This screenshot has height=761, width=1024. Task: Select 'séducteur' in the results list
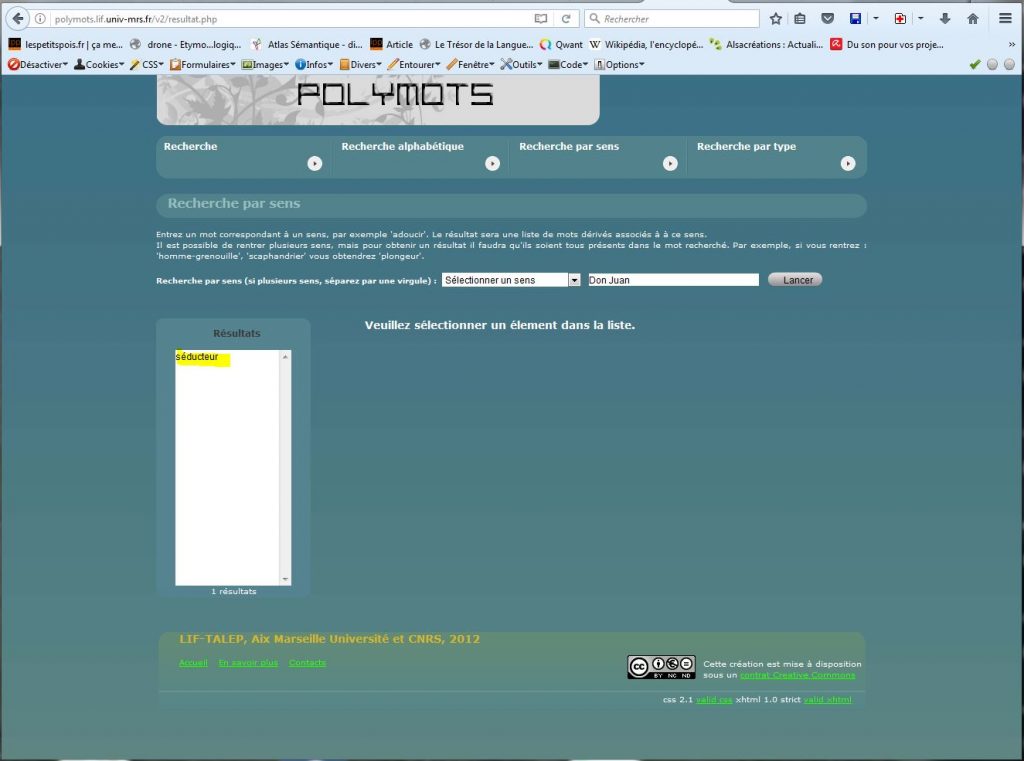pyautogui.click(x=197, y=357)
